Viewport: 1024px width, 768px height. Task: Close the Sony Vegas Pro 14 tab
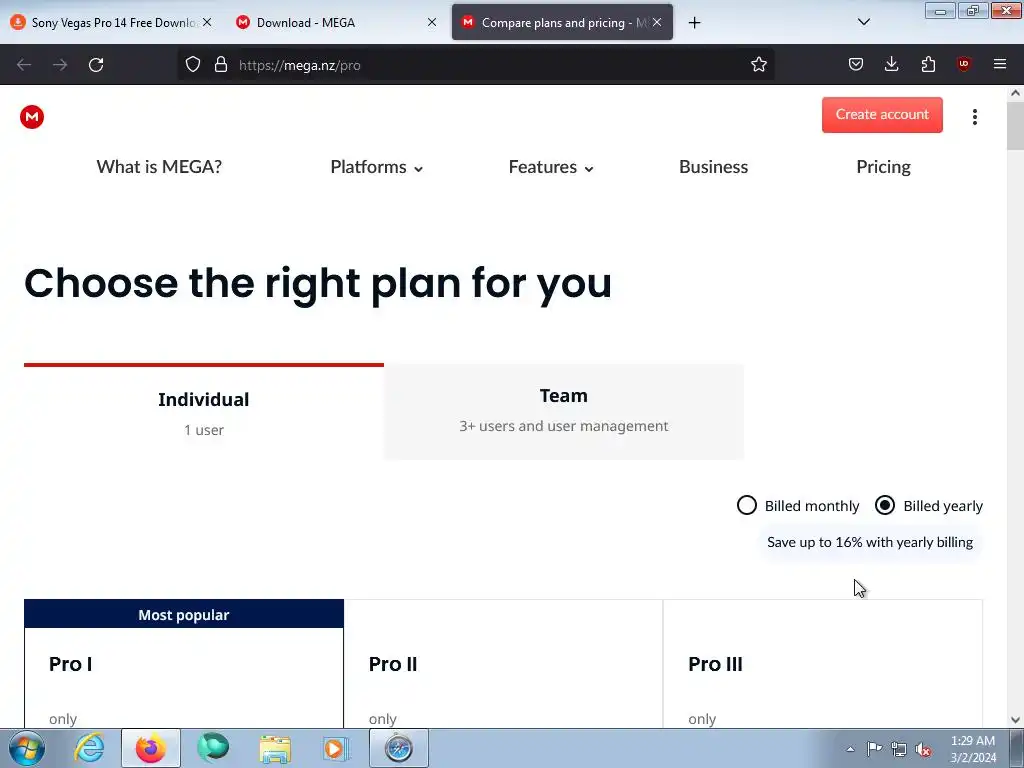206,22
